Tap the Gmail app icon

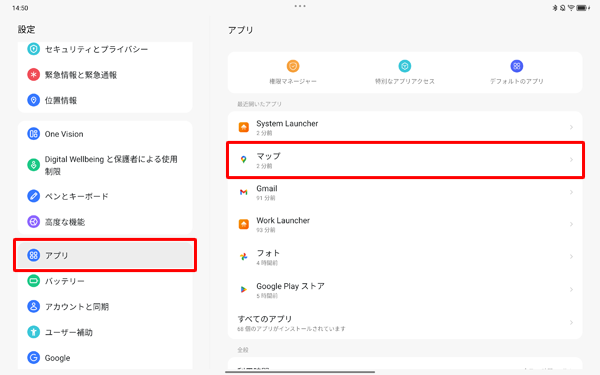click(x=244, y=192)
